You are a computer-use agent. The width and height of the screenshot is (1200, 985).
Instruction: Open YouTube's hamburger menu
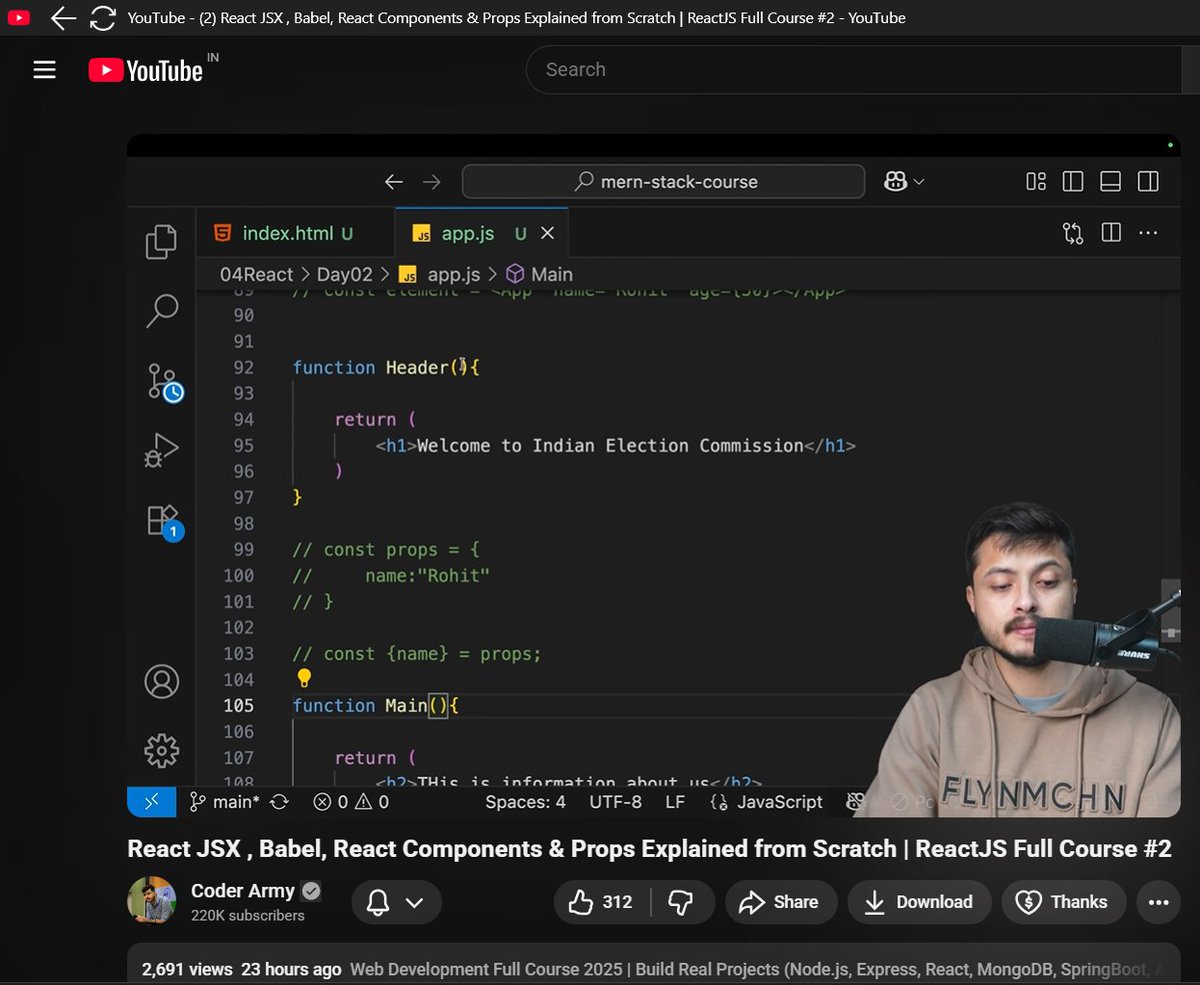click(x=44, y=69)
